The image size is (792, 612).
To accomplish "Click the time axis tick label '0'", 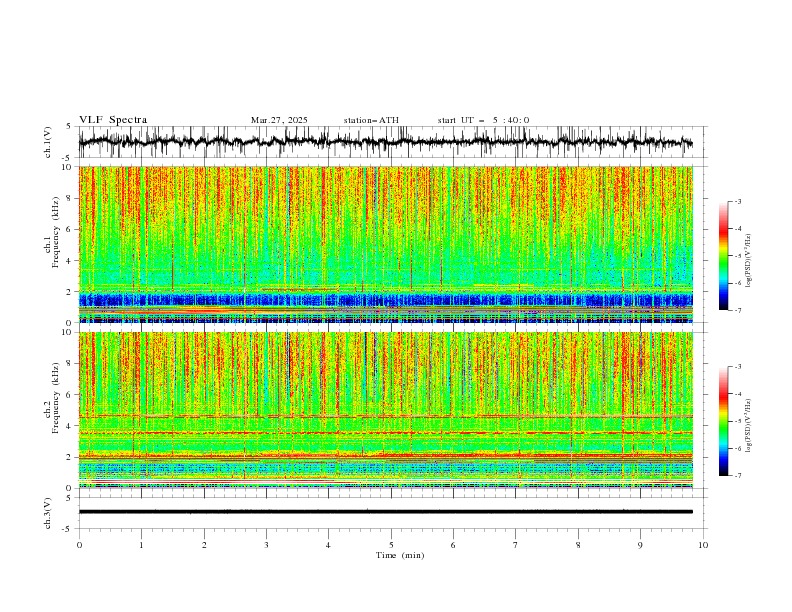I will tap(79, 545).
